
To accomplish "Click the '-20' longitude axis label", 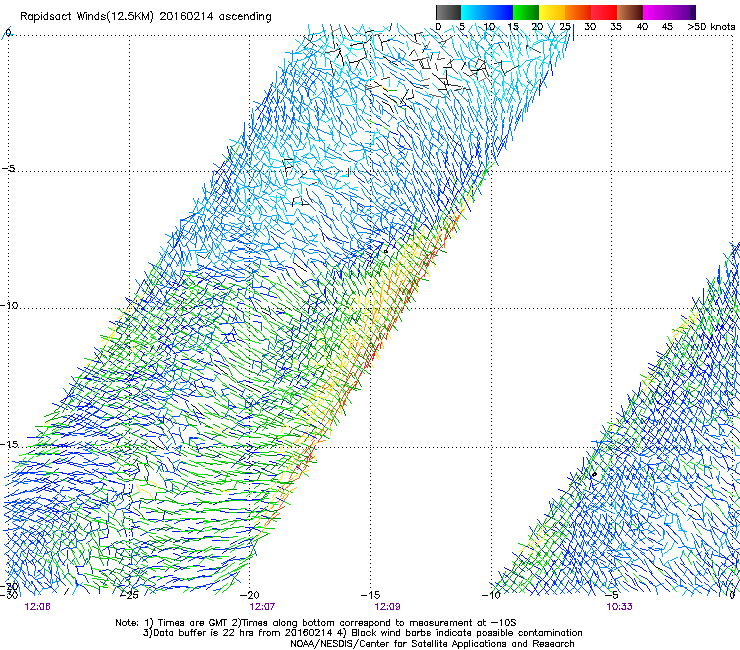I will (x=249, y=595).
